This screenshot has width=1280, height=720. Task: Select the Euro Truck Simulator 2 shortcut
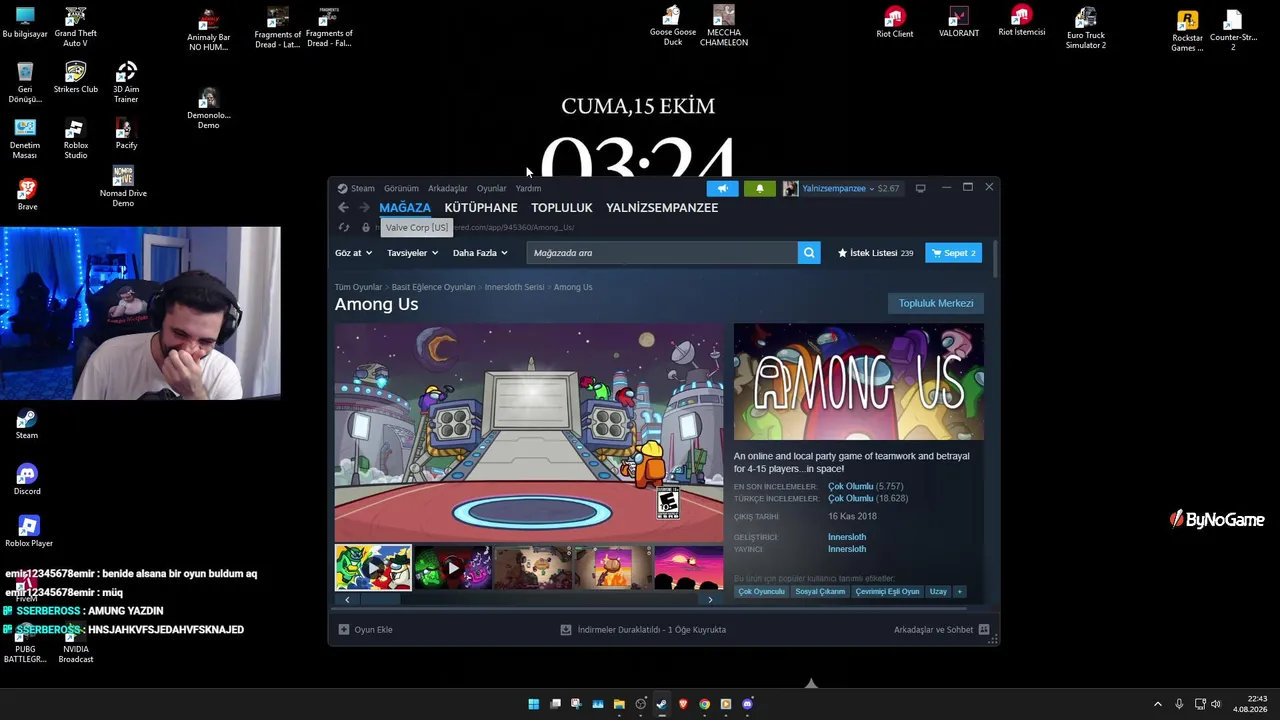(1085, 28)
